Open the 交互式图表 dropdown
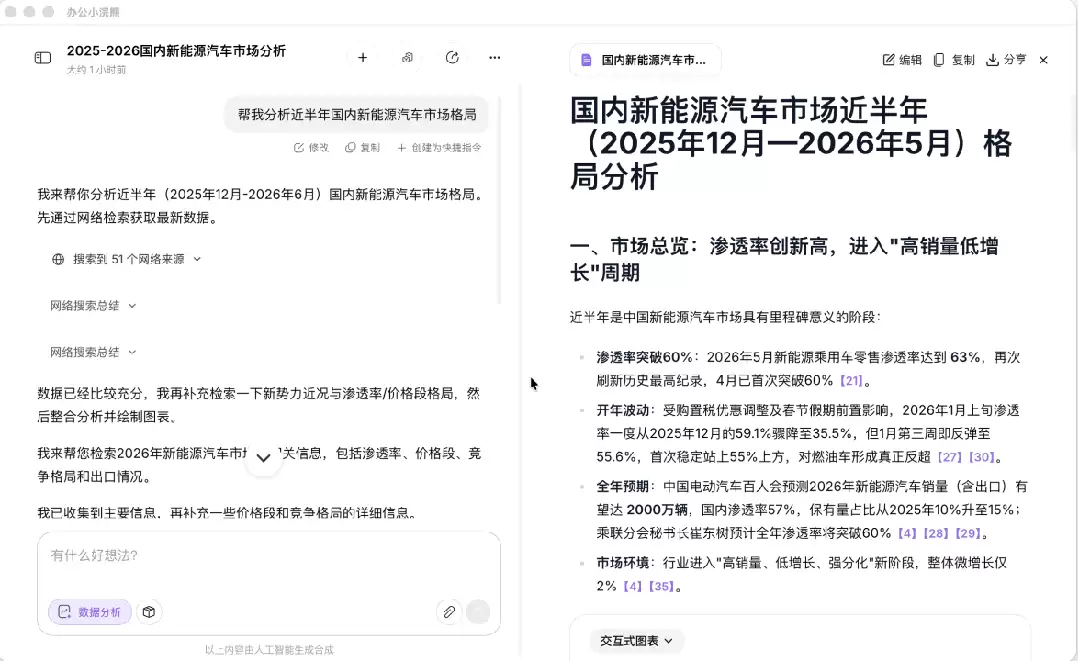1079x661 pixels. point(636,641)
